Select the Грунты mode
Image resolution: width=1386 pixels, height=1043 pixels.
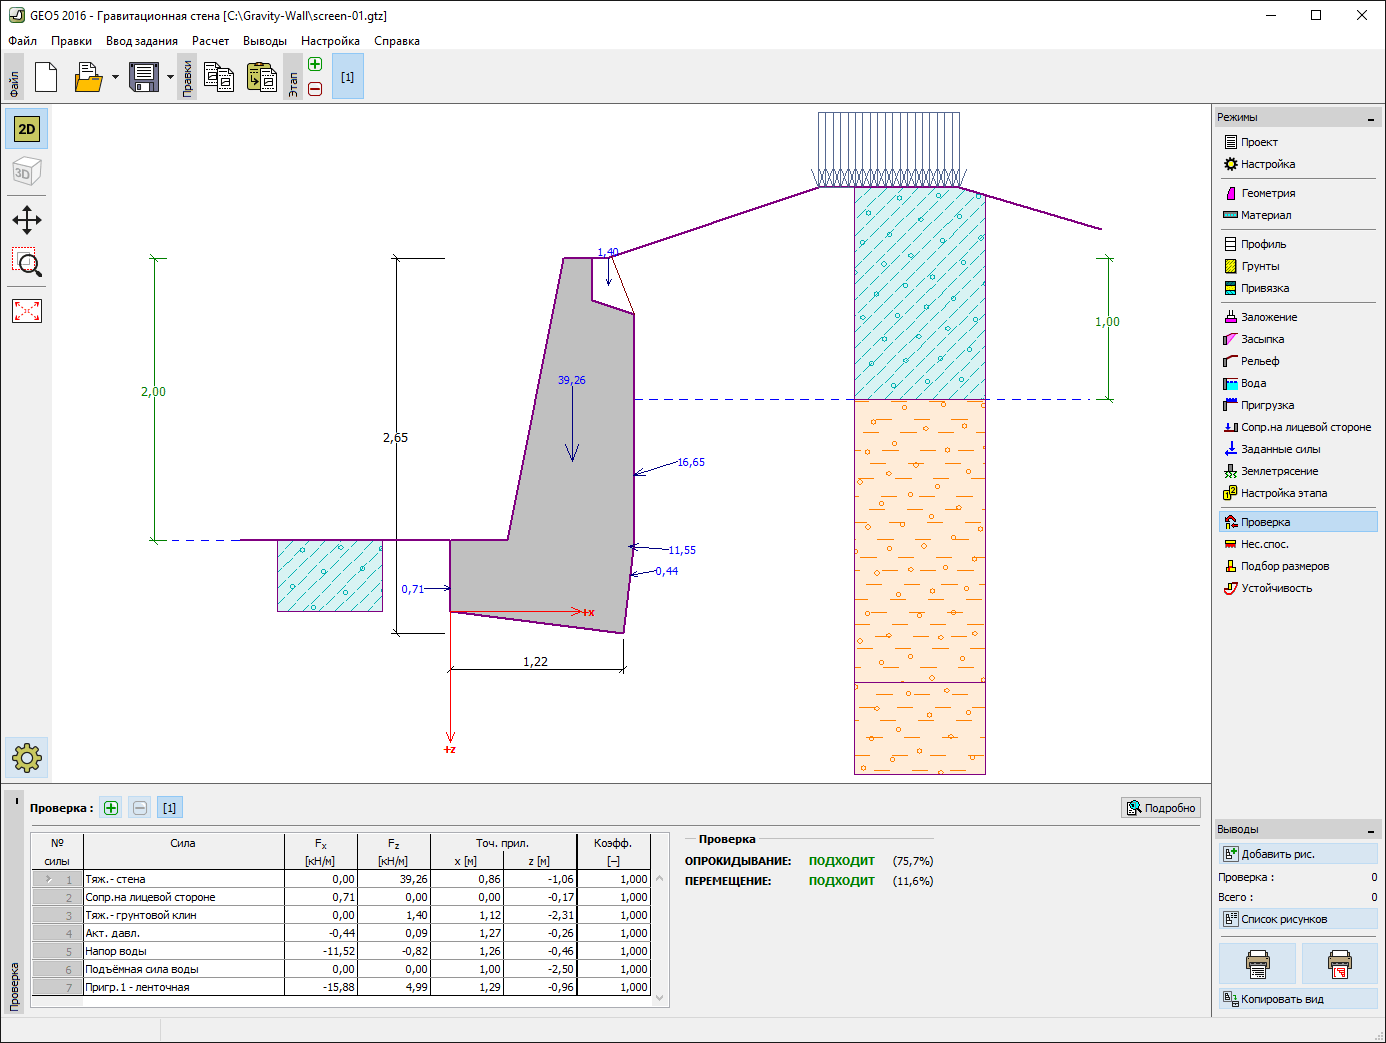(x=1298, y=266)
